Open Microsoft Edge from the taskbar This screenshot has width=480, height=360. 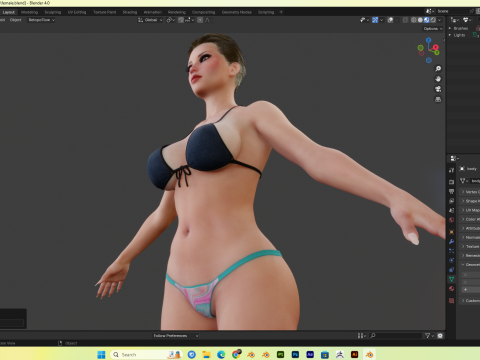pyautogui.click(x=221, y=354)
